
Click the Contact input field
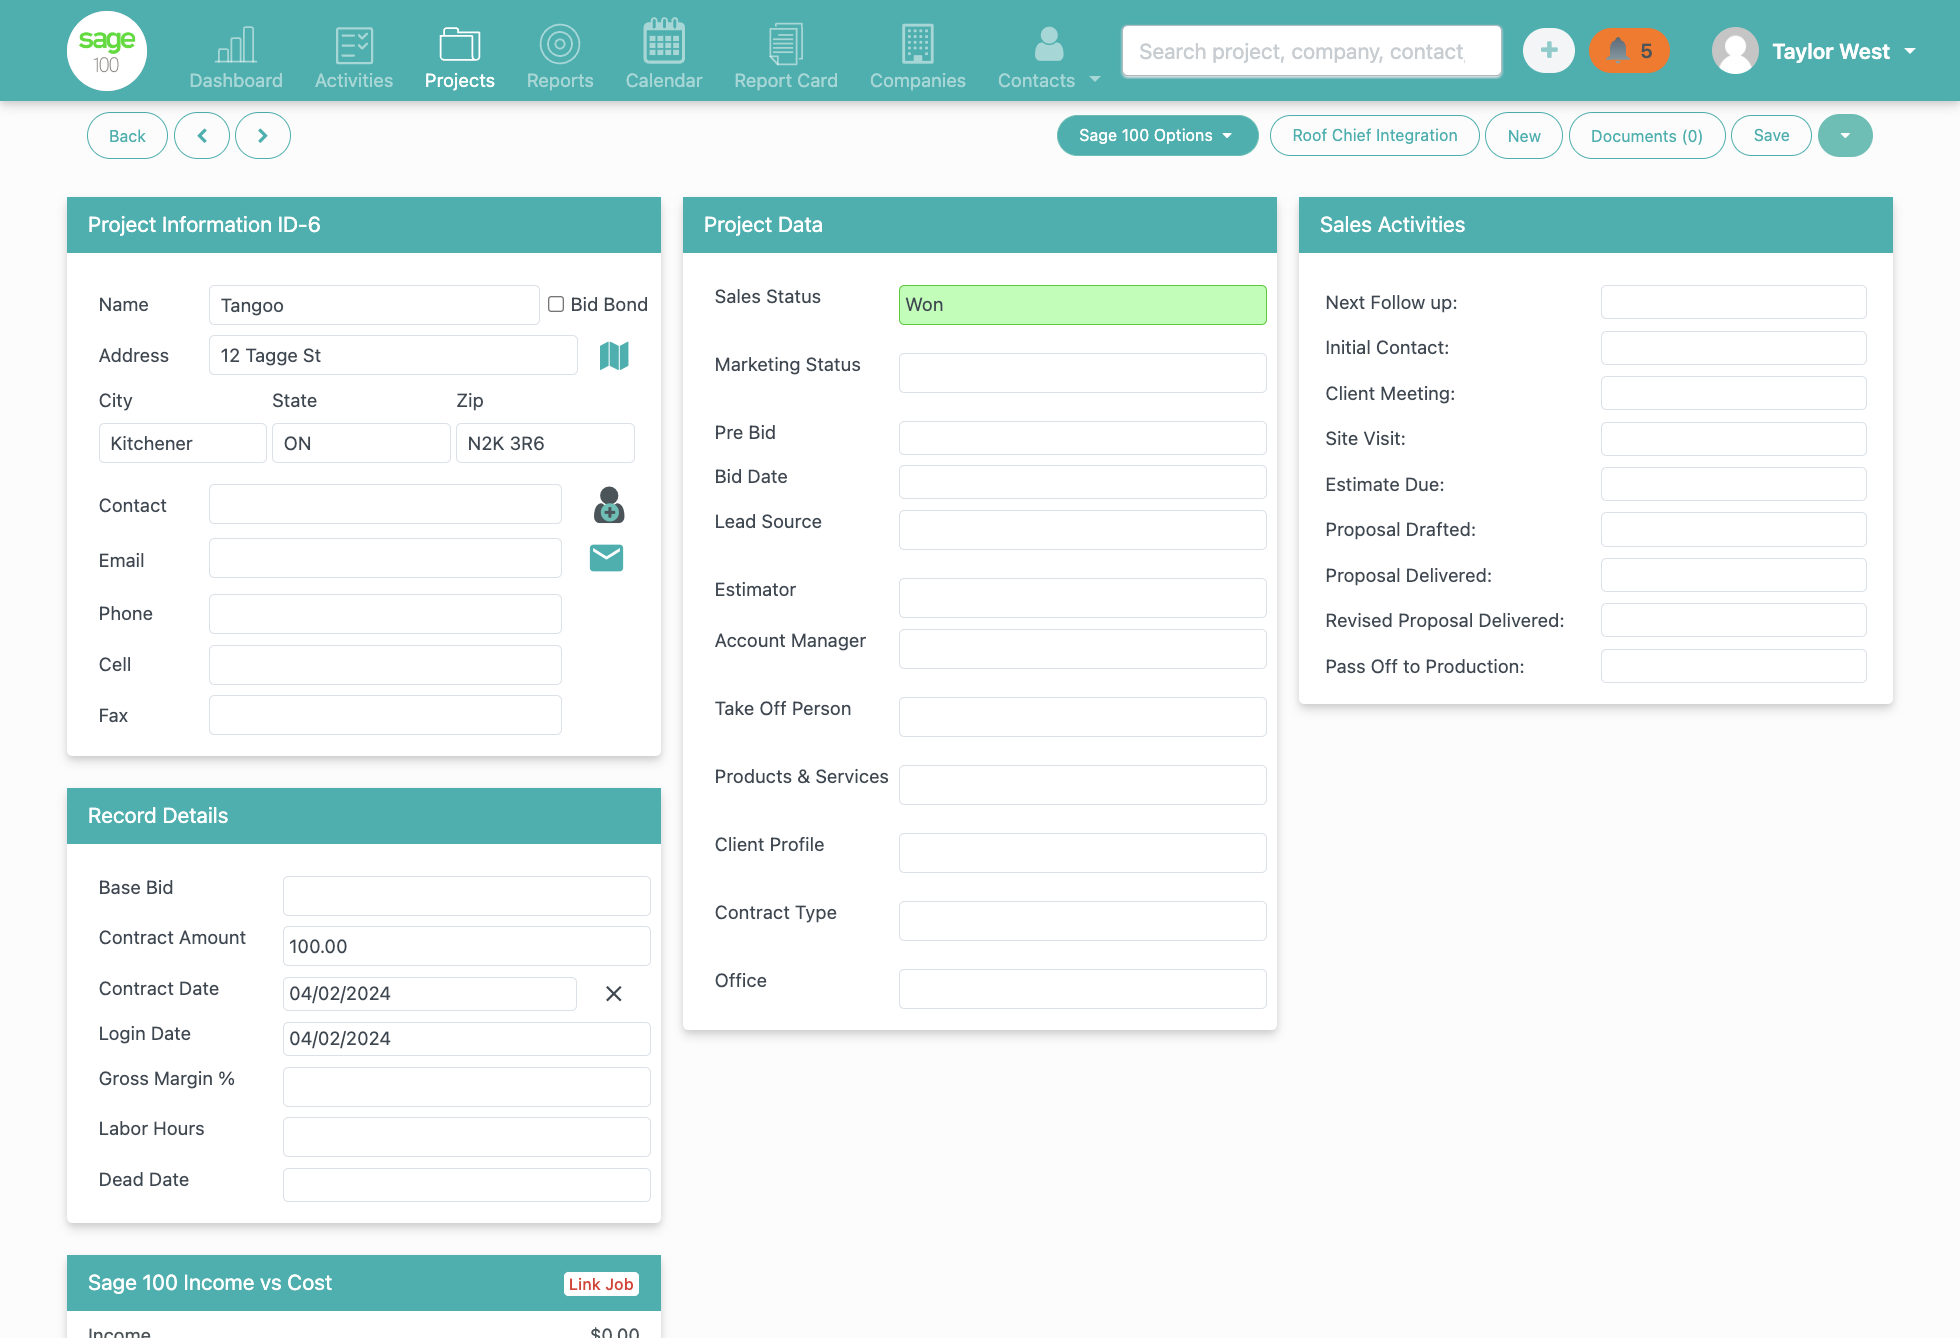click(385, 504)
